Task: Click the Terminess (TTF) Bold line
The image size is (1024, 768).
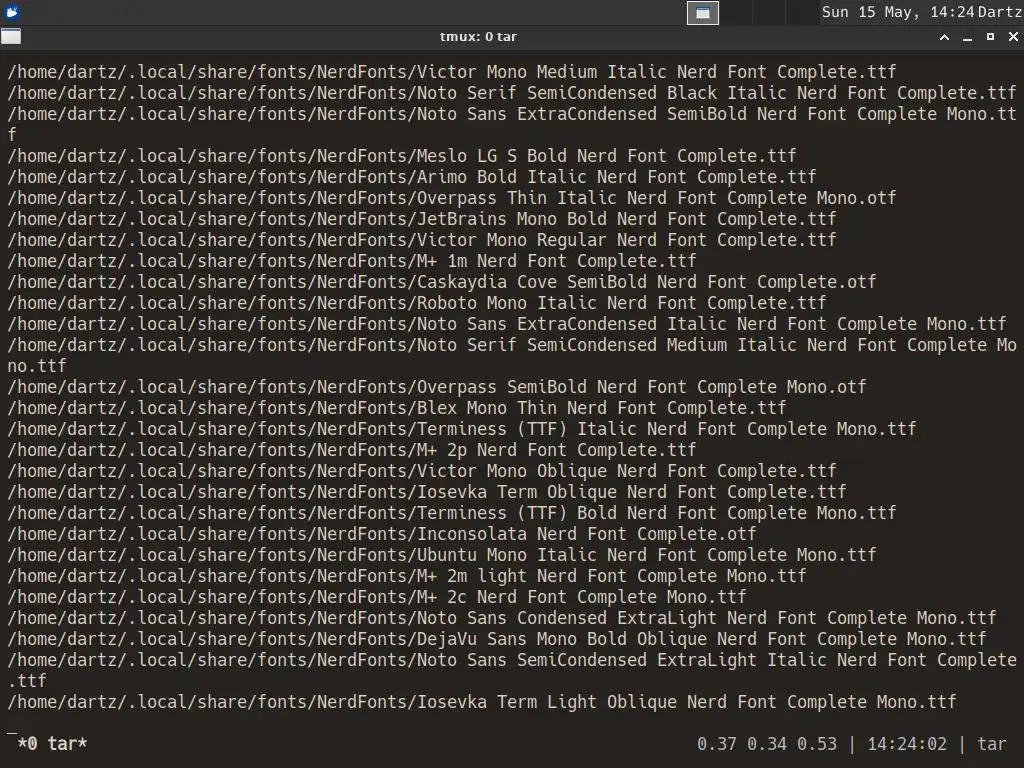Action: click(452, 513)
